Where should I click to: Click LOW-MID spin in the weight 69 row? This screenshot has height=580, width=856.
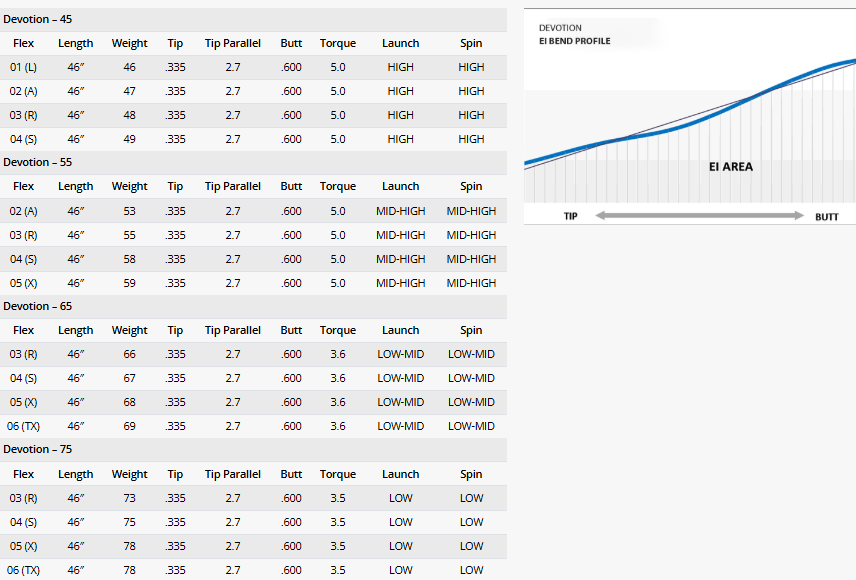tap(471, 426)
